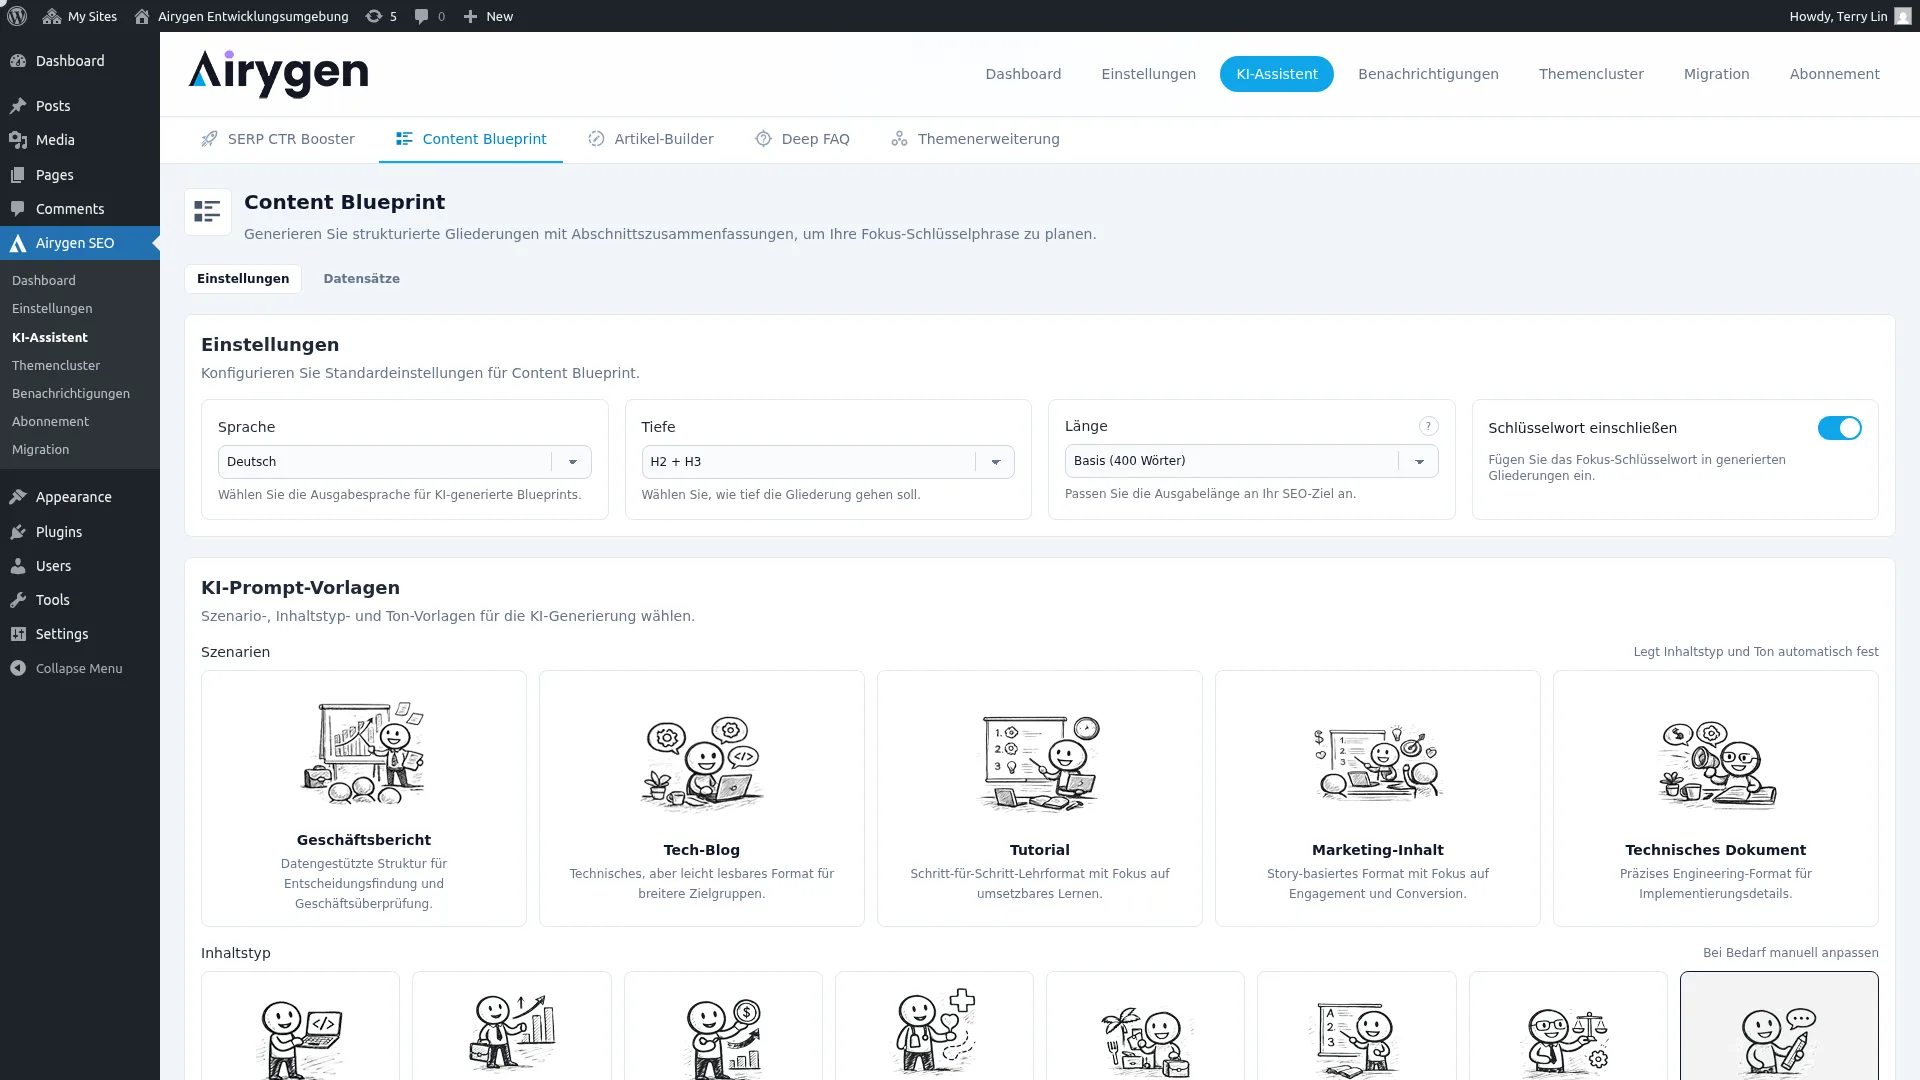Open Dashboard under Airygen SEO submenu

44,281
